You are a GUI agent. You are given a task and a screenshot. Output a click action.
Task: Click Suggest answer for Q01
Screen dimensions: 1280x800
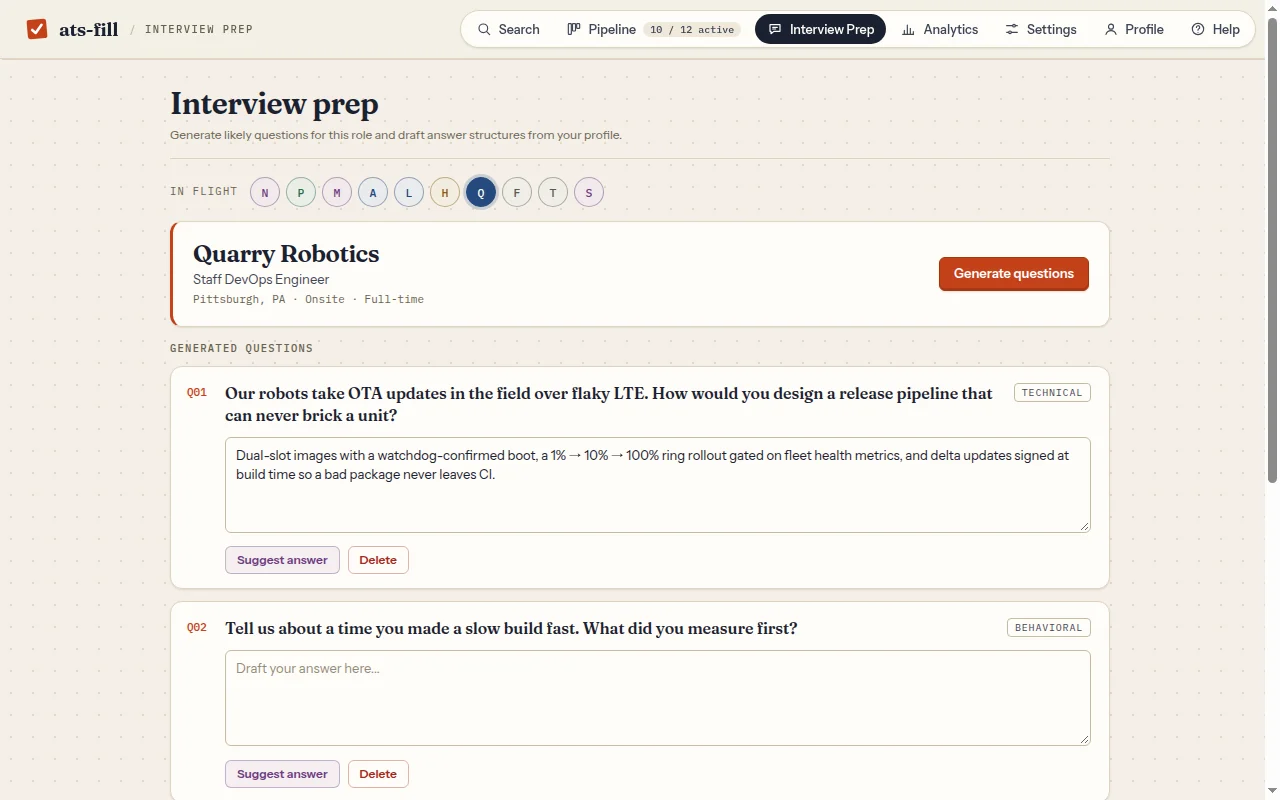tap(282, 560)
